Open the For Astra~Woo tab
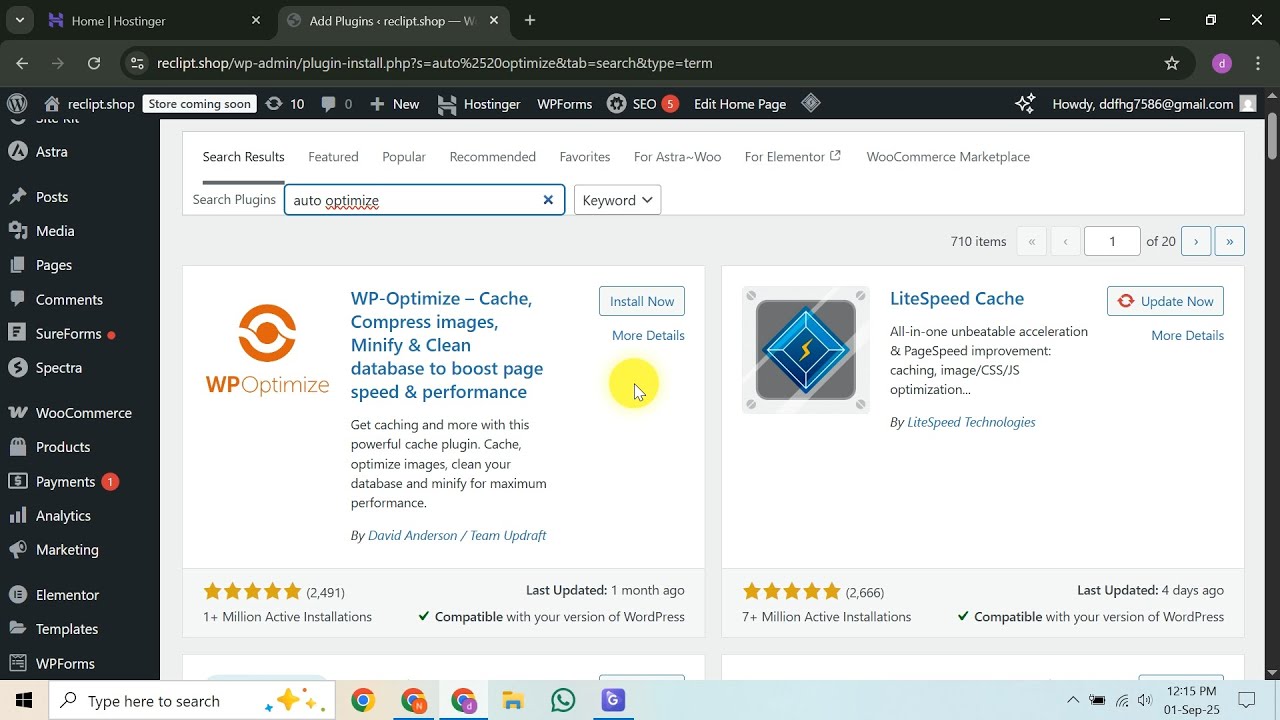Image resolution: width=1280 pixels, height=720 pixels. (677, 157)
